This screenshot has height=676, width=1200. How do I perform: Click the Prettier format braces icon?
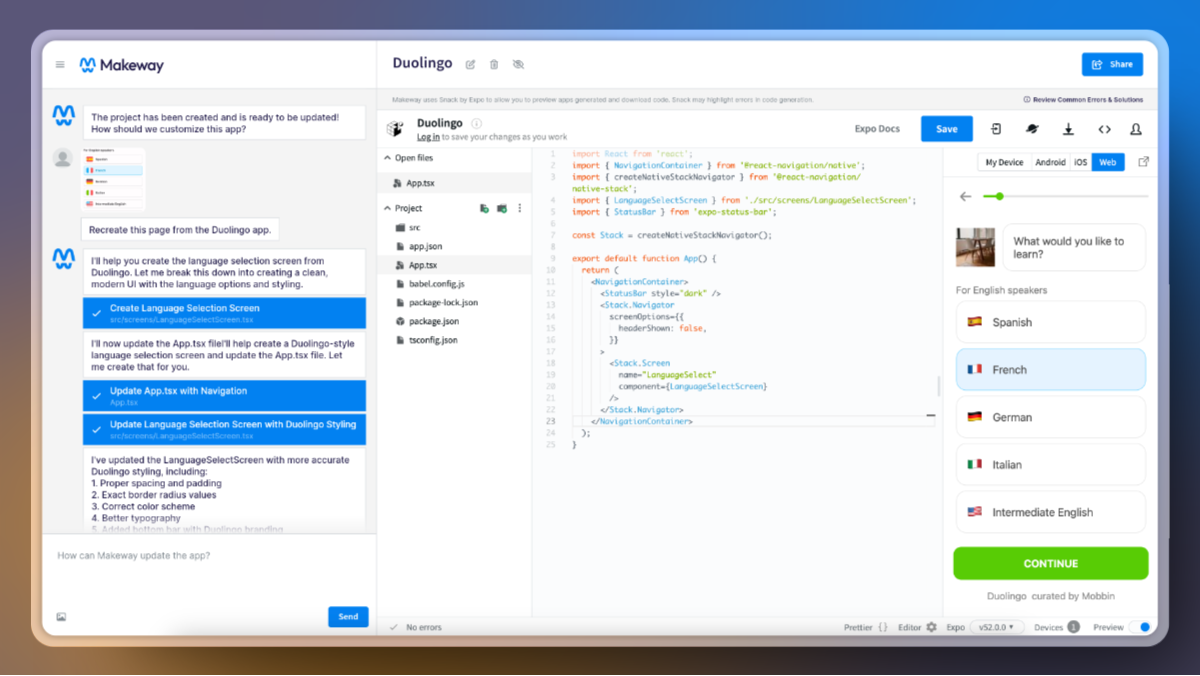click(883, 627)
